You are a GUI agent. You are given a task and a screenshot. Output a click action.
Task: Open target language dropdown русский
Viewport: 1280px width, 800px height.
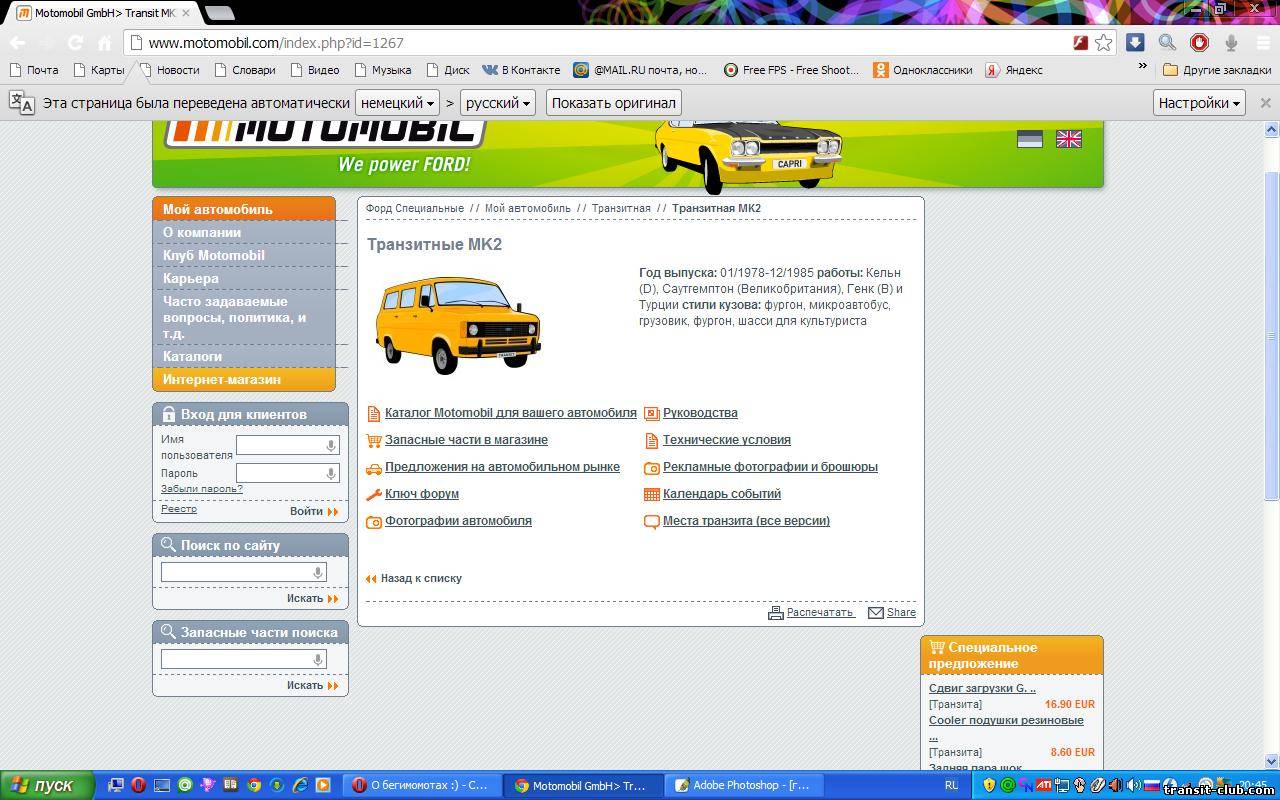(x=498, y=102)
